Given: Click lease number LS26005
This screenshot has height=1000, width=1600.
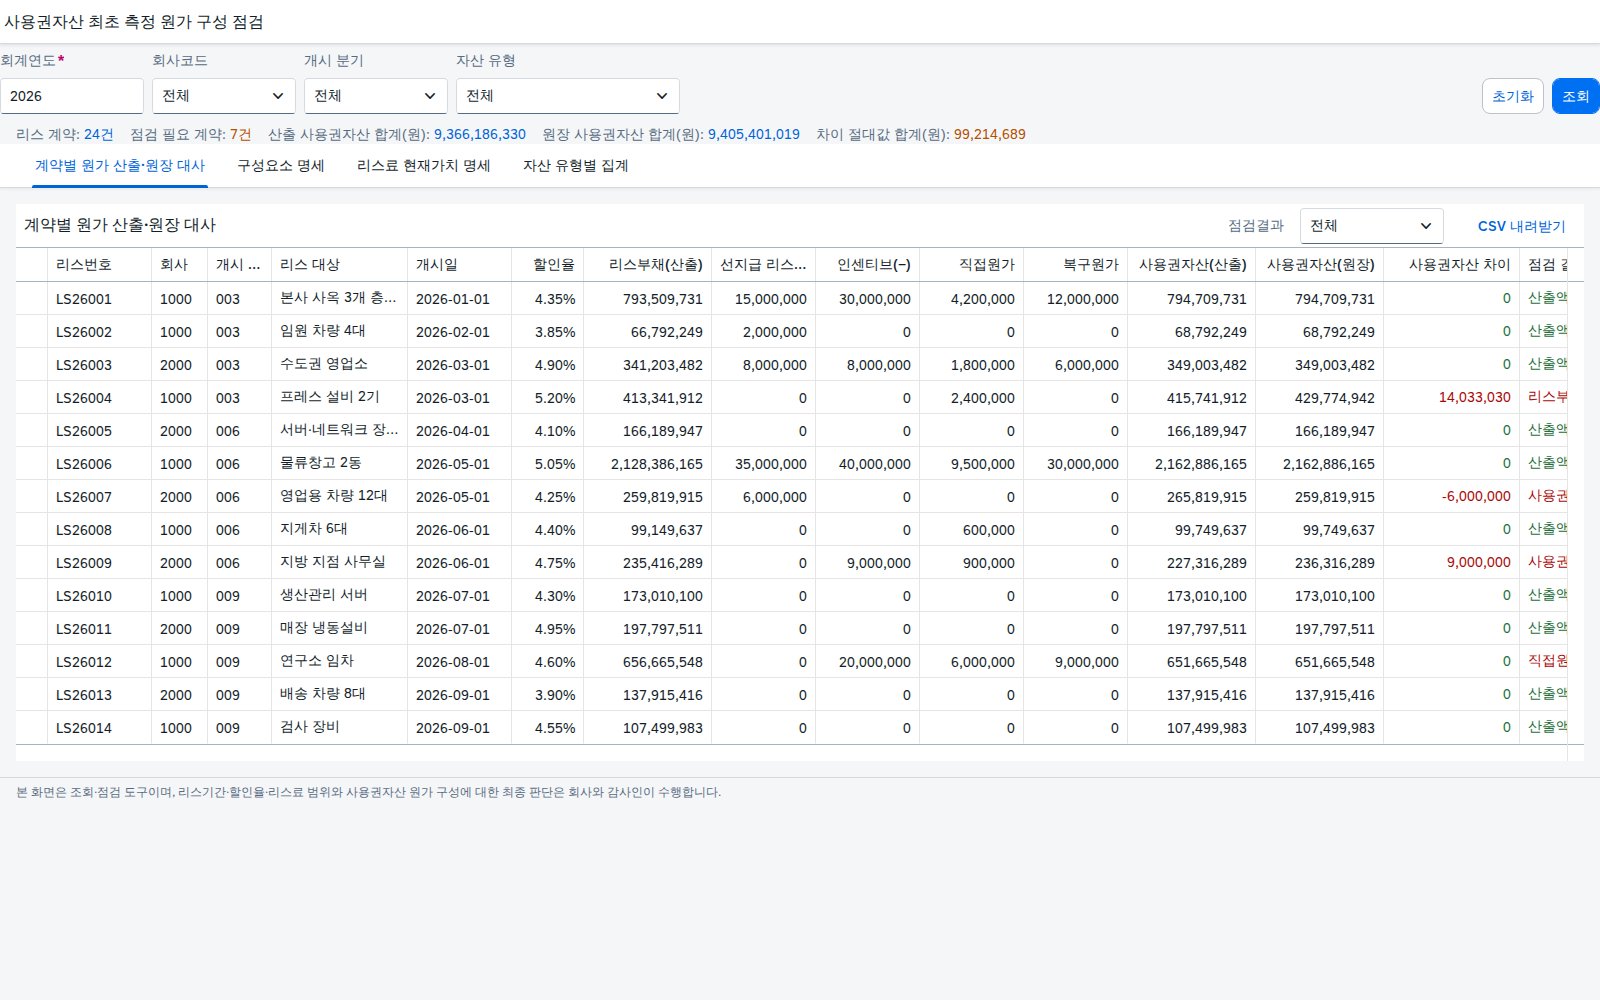Looking at the screenshot, I should pyautogui.click(x=84, y=431).
